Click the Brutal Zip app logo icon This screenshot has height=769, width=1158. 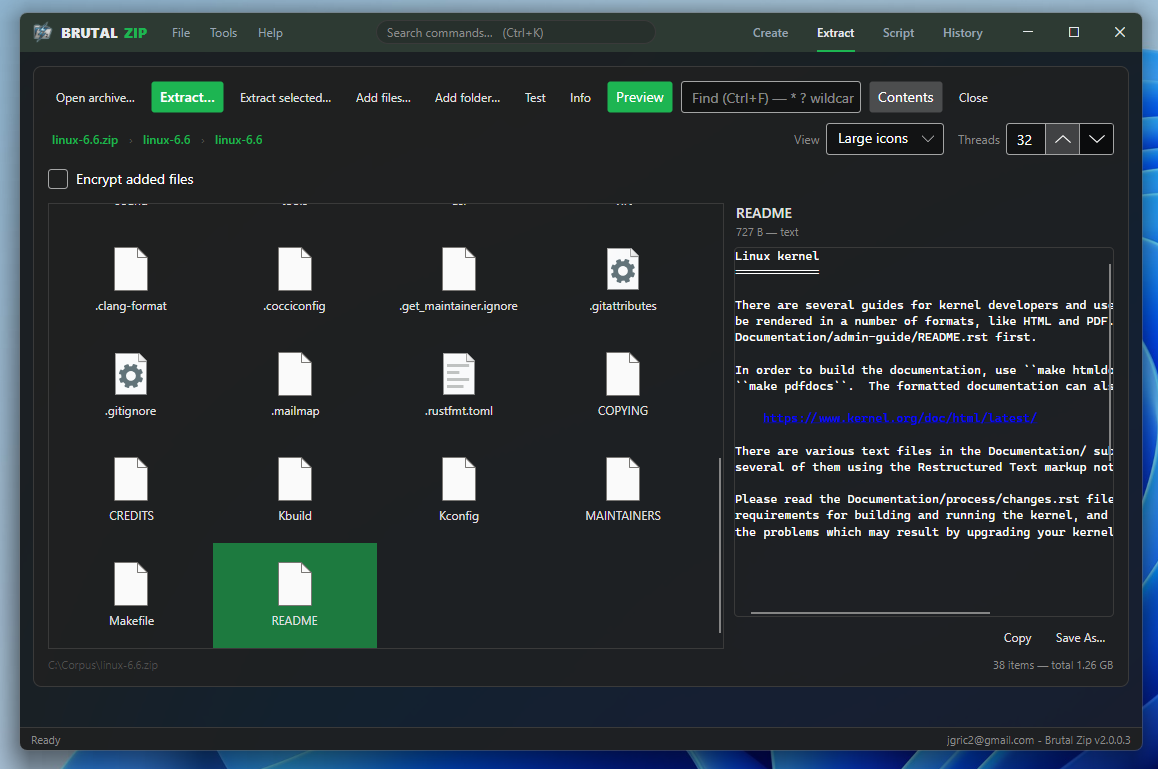point(43,33)
